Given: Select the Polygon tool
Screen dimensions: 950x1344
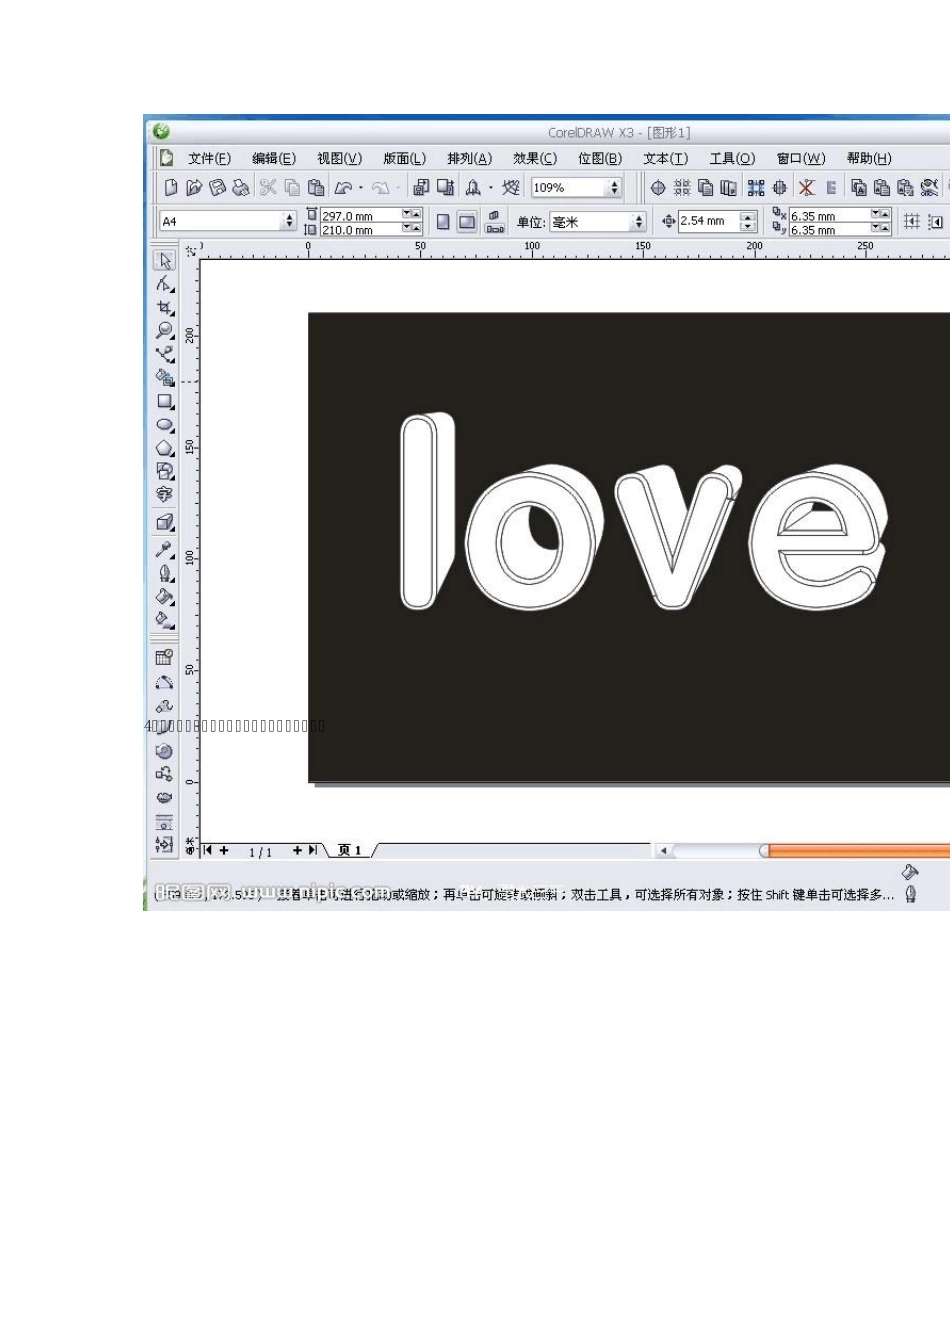Looking at the screenshot, I should [x=165, y=448].
